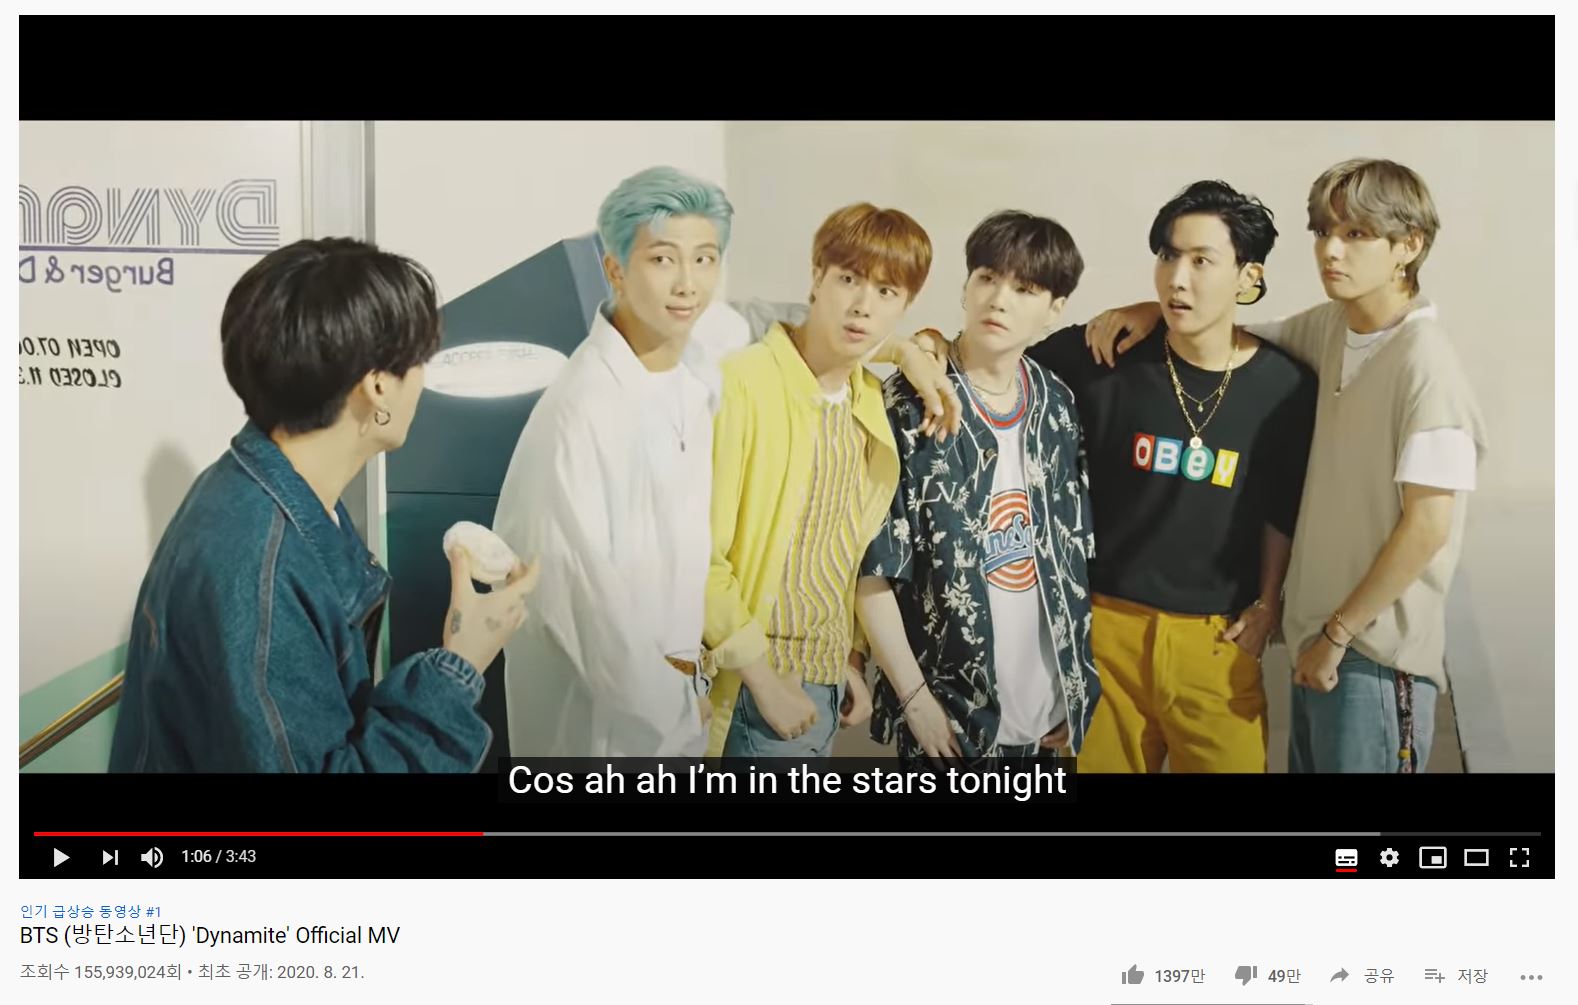Switch to miniplayer mode

click(x=1433, y=857)
